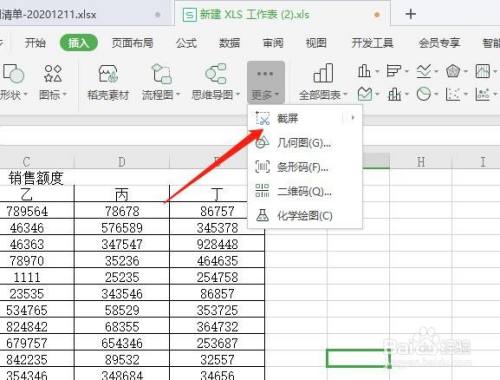Click cell with value 928448
The height and width of the screenshot is (380, 500).
[x=217, y=244]
